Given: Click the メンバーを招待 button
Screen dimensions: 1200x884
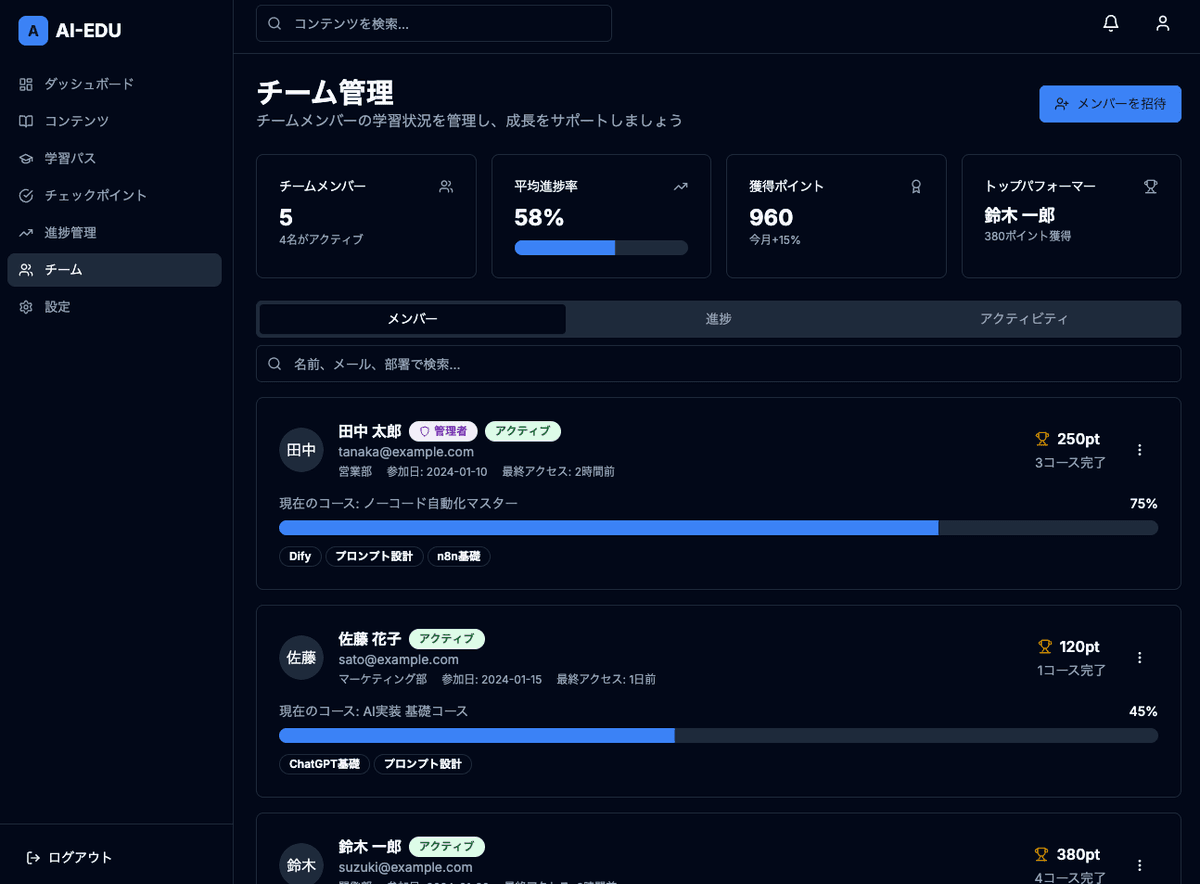Looking at the screenshot, I should [x=1110, y=103].
